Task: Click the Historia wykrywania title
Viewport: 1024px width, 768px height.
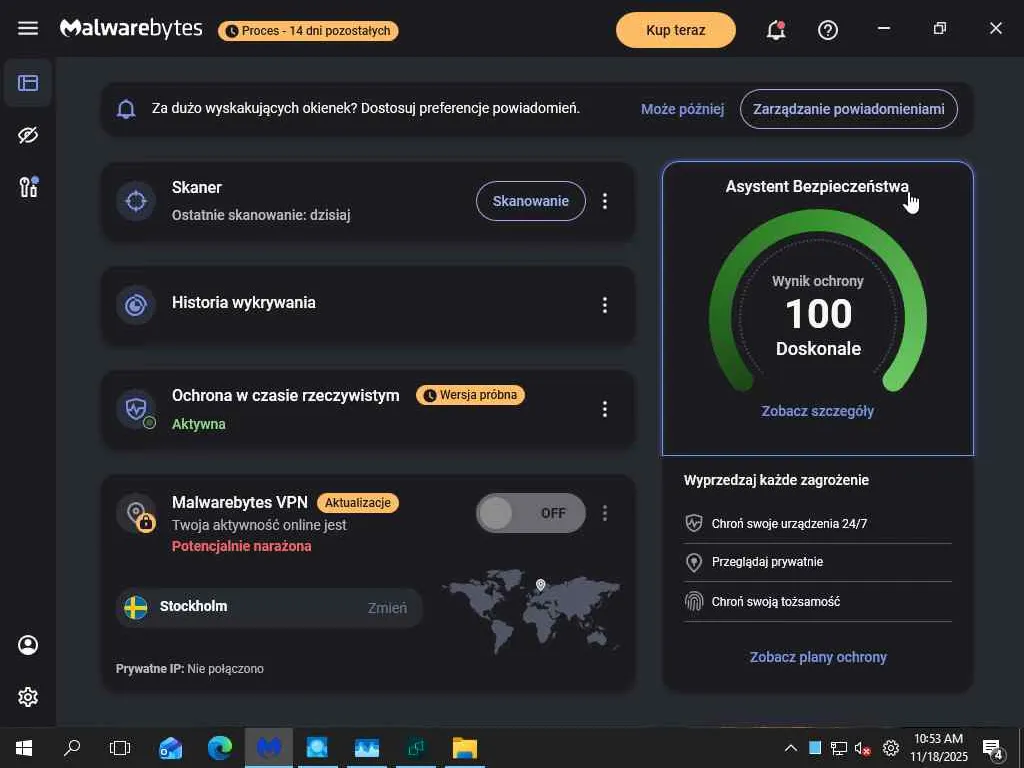Action: (244, 302)
